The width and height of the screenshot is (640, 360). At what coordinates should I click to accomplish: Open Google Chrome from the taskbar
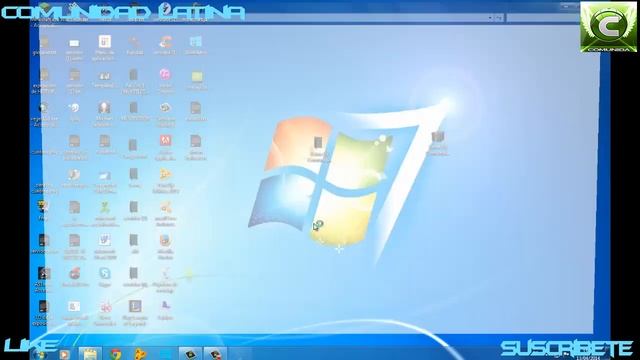(116, 354)
